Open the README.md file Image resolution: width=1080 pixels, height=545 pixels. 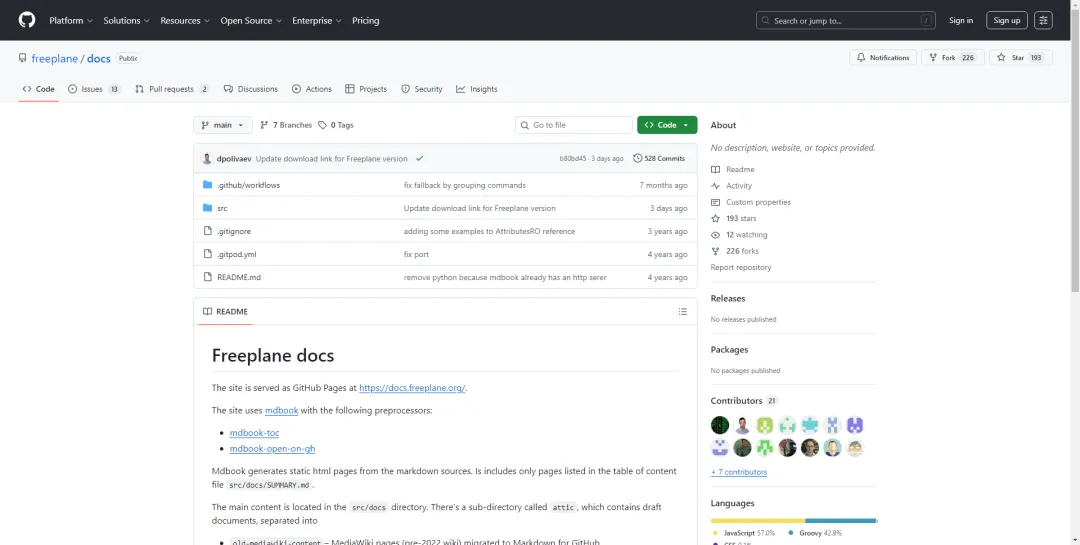tap(239, 278)
